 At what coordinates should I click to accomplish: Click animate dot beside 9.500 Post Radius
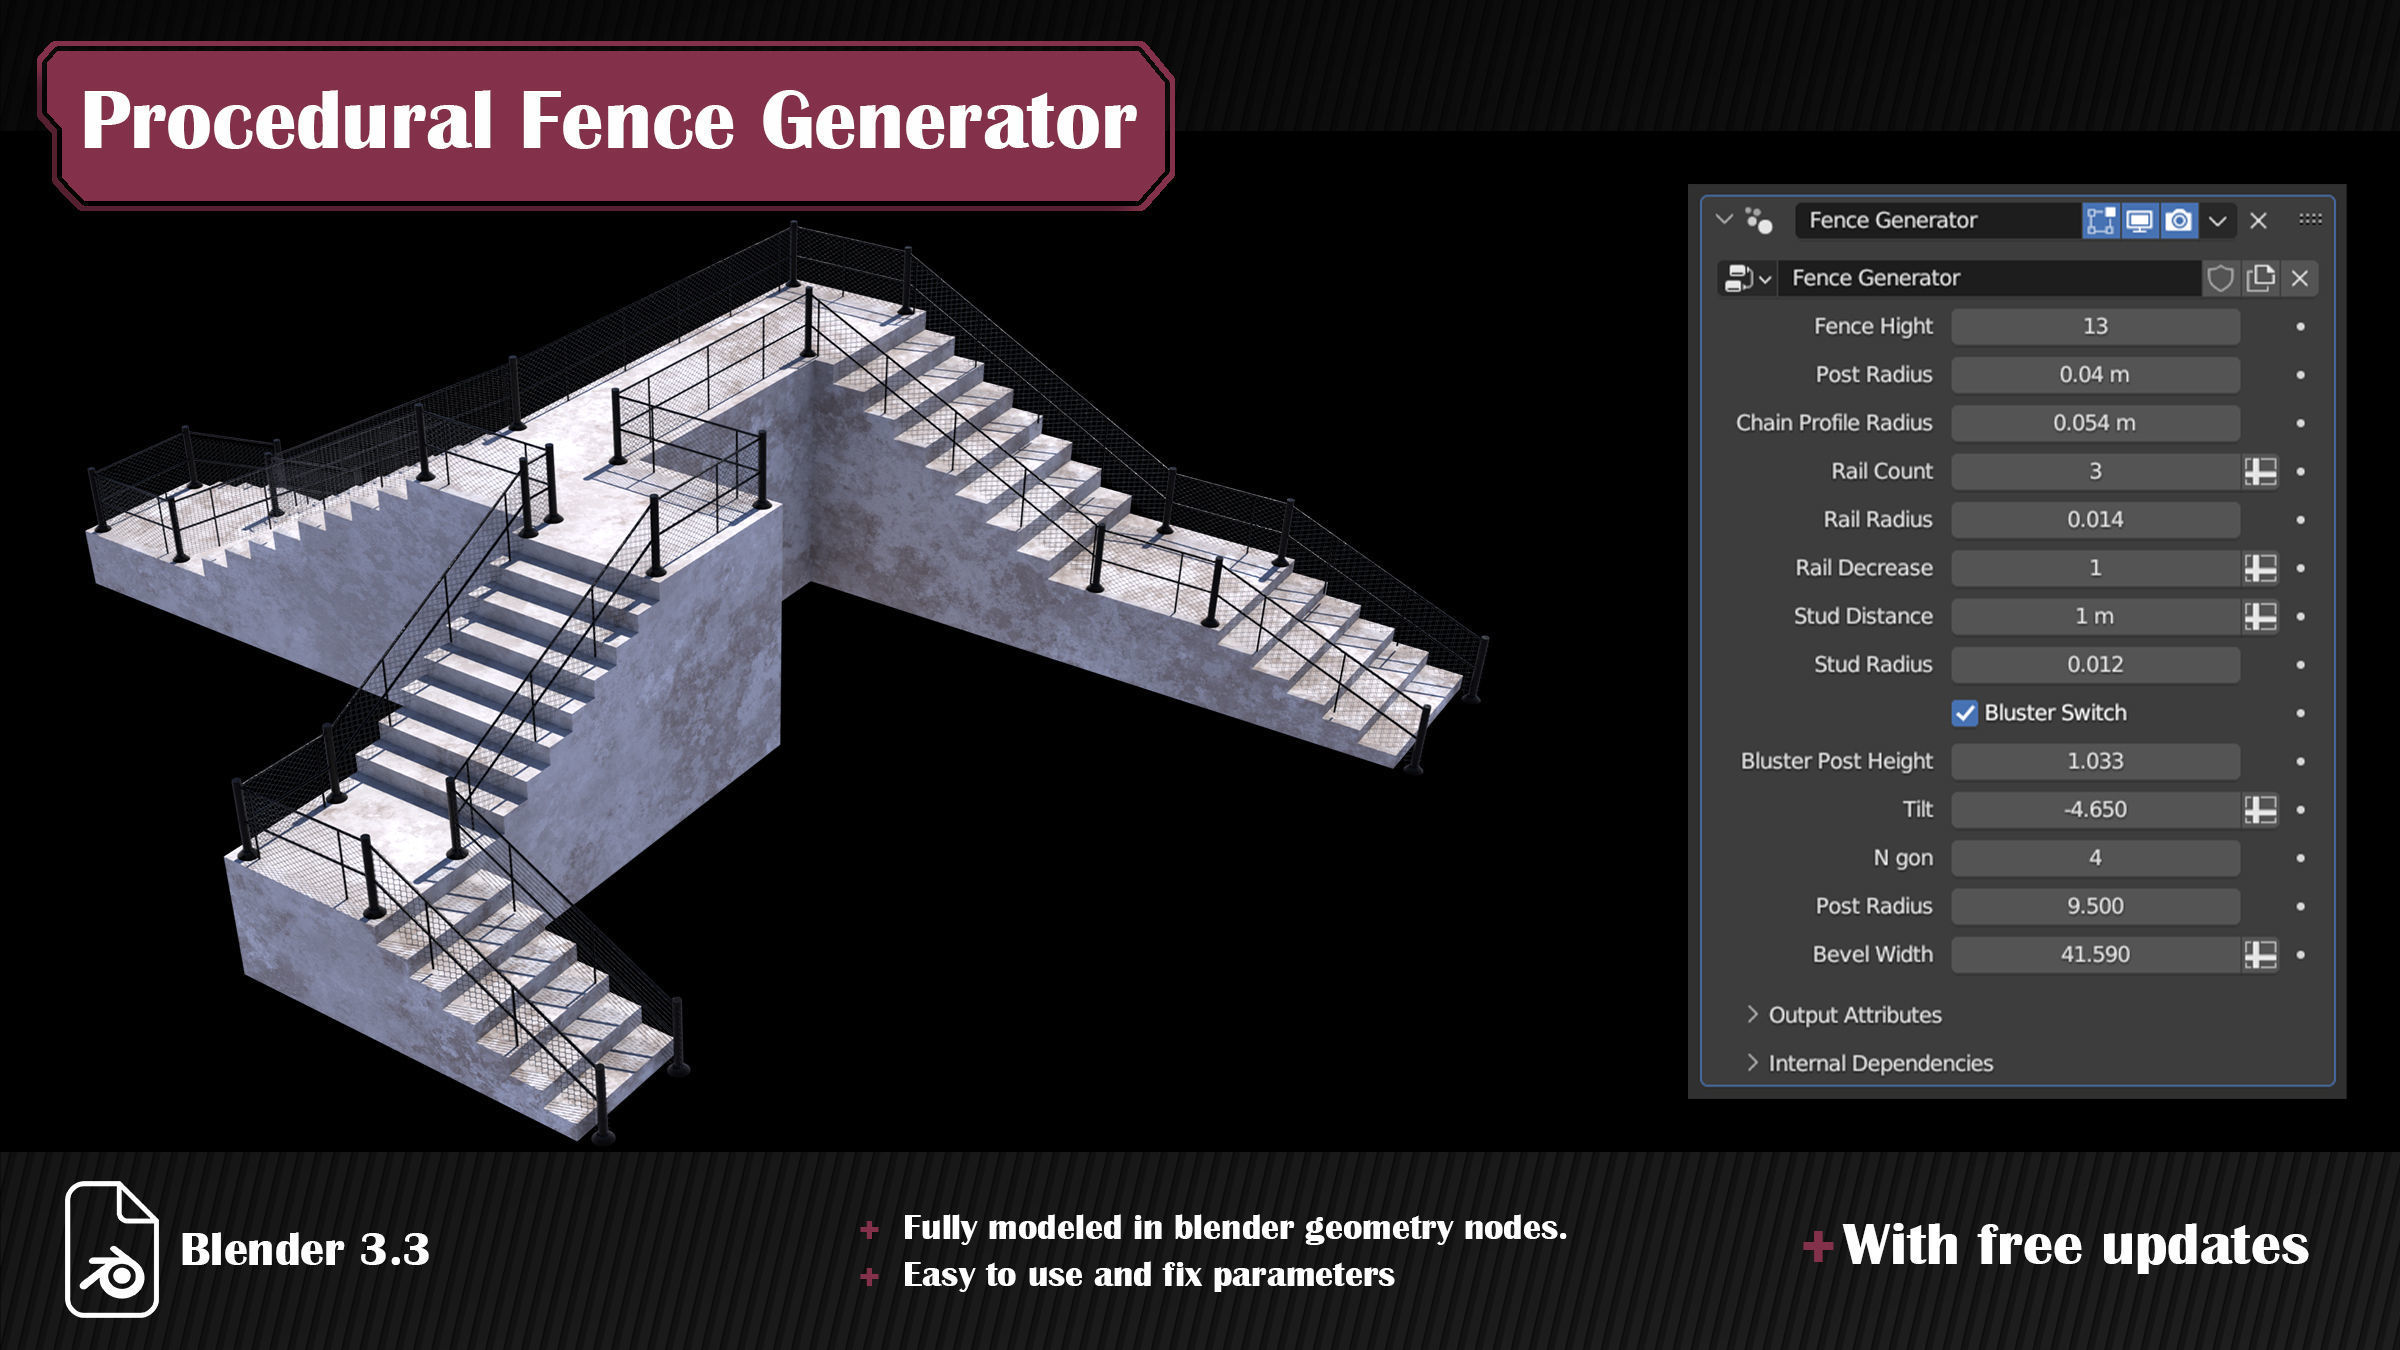pos(2300,906)
